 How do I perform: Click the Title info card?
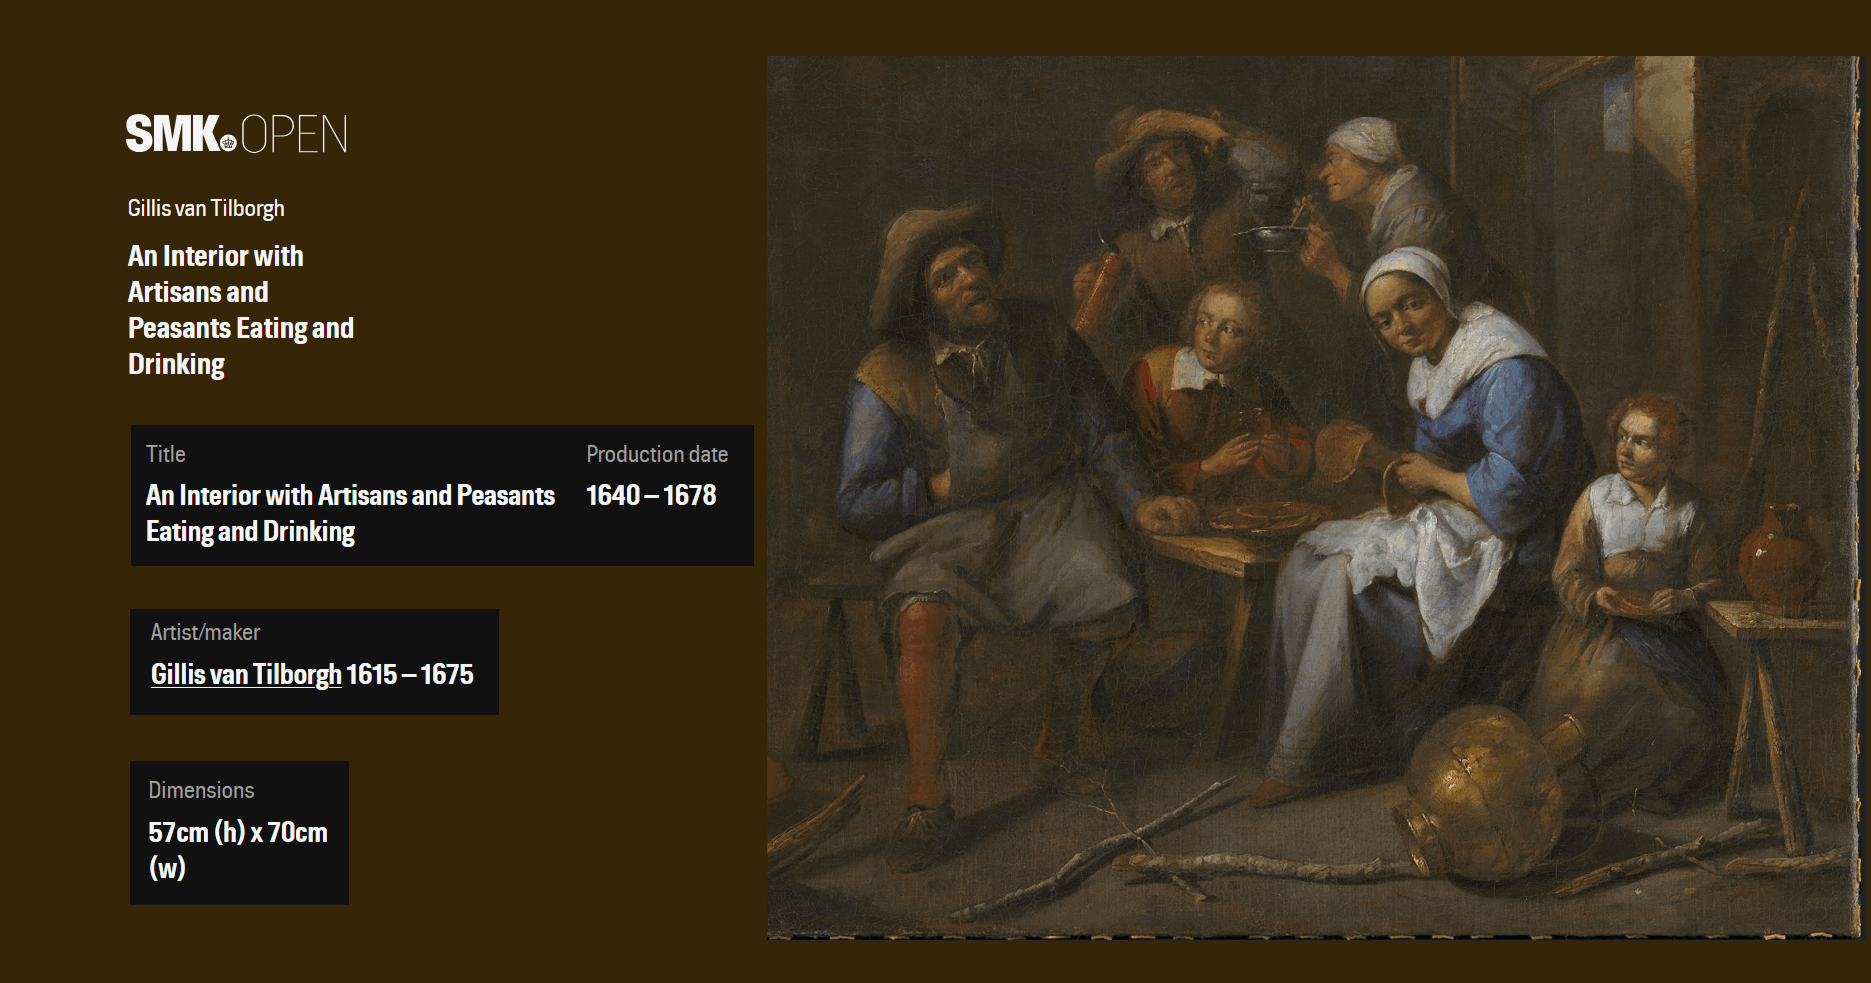pyautogui.click(x=442, y=495)
